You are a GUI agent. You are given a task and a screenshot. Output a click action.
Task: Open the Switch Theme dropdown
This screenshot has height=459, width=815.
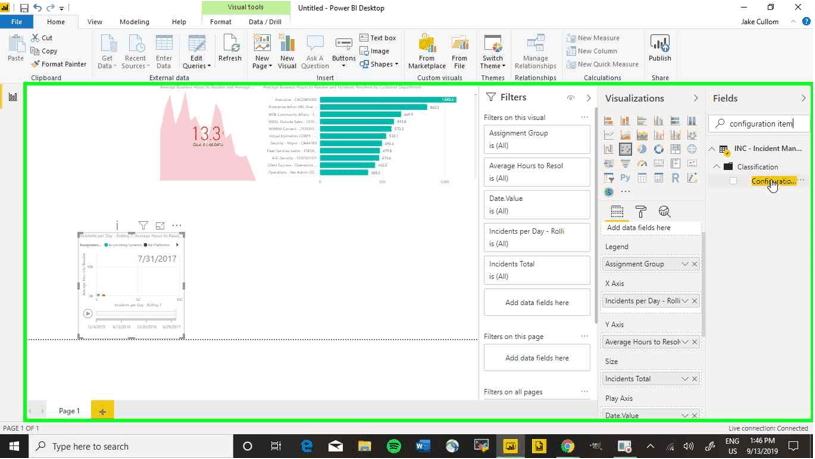(x=492, y=52)
